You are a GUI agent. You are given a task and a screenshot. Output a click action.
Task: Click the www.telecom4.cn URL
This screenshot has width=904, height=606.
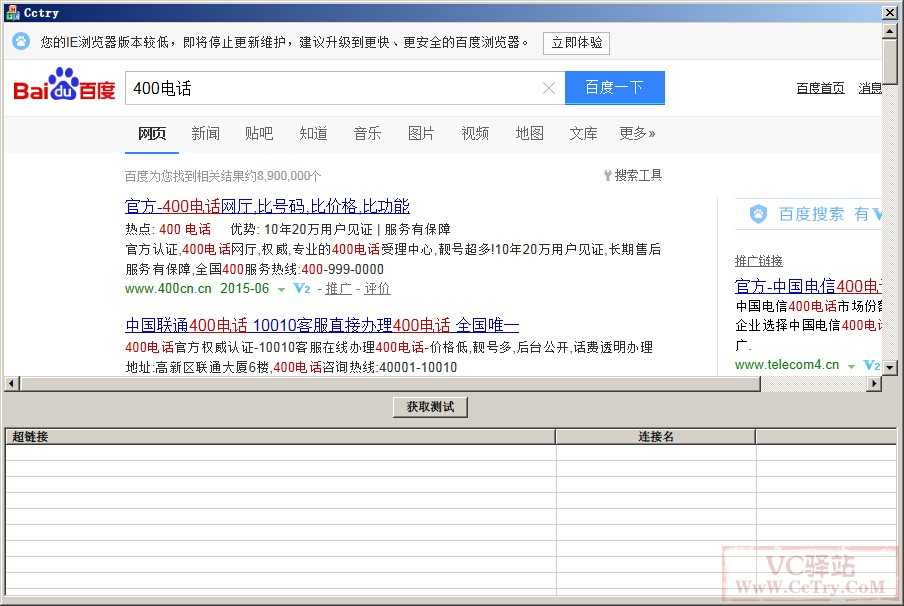787,365
